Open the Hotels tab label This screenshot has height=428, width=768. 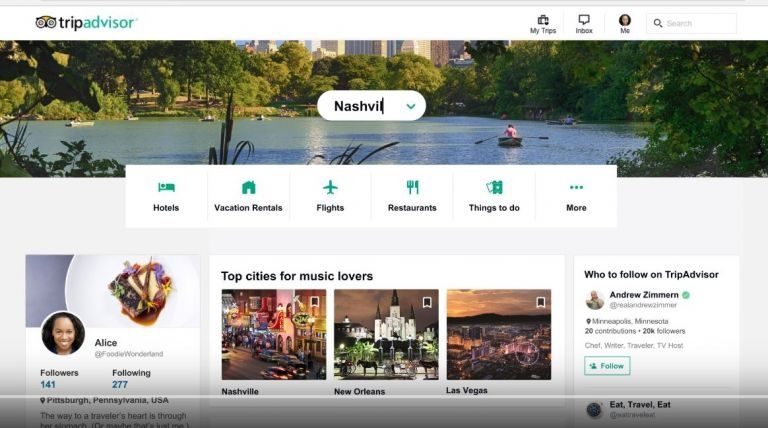point(166,208)
